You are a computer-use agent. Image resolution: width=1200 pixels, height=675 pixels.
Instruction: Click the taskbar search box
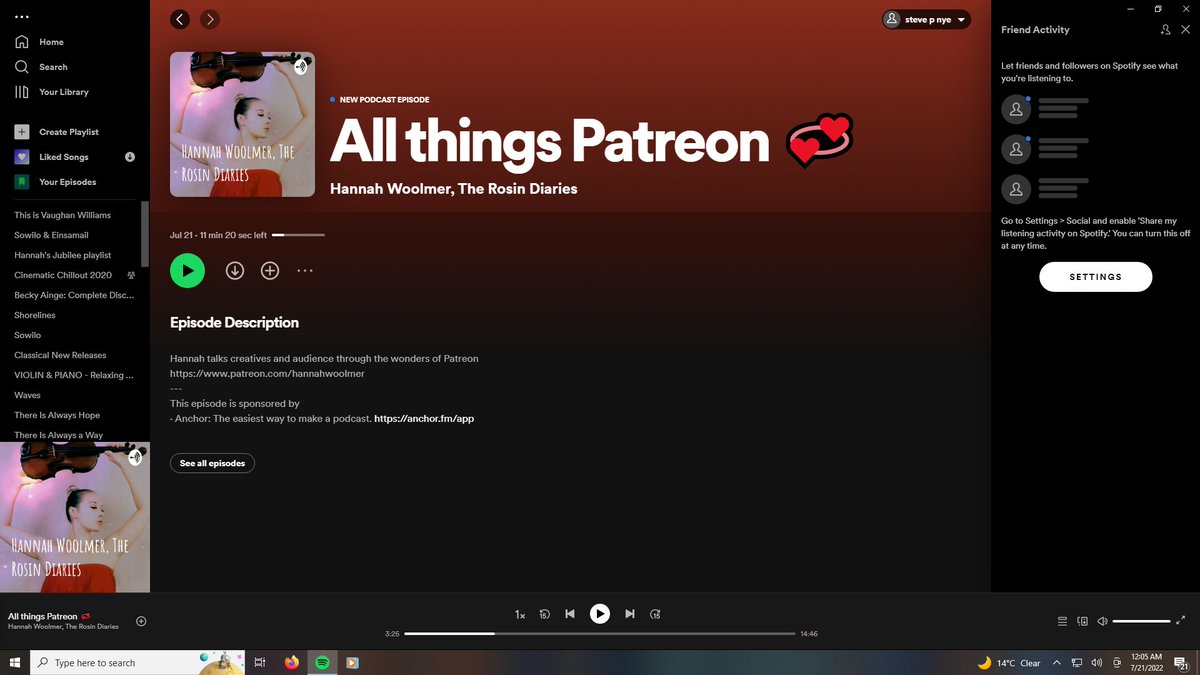point(136,662)
